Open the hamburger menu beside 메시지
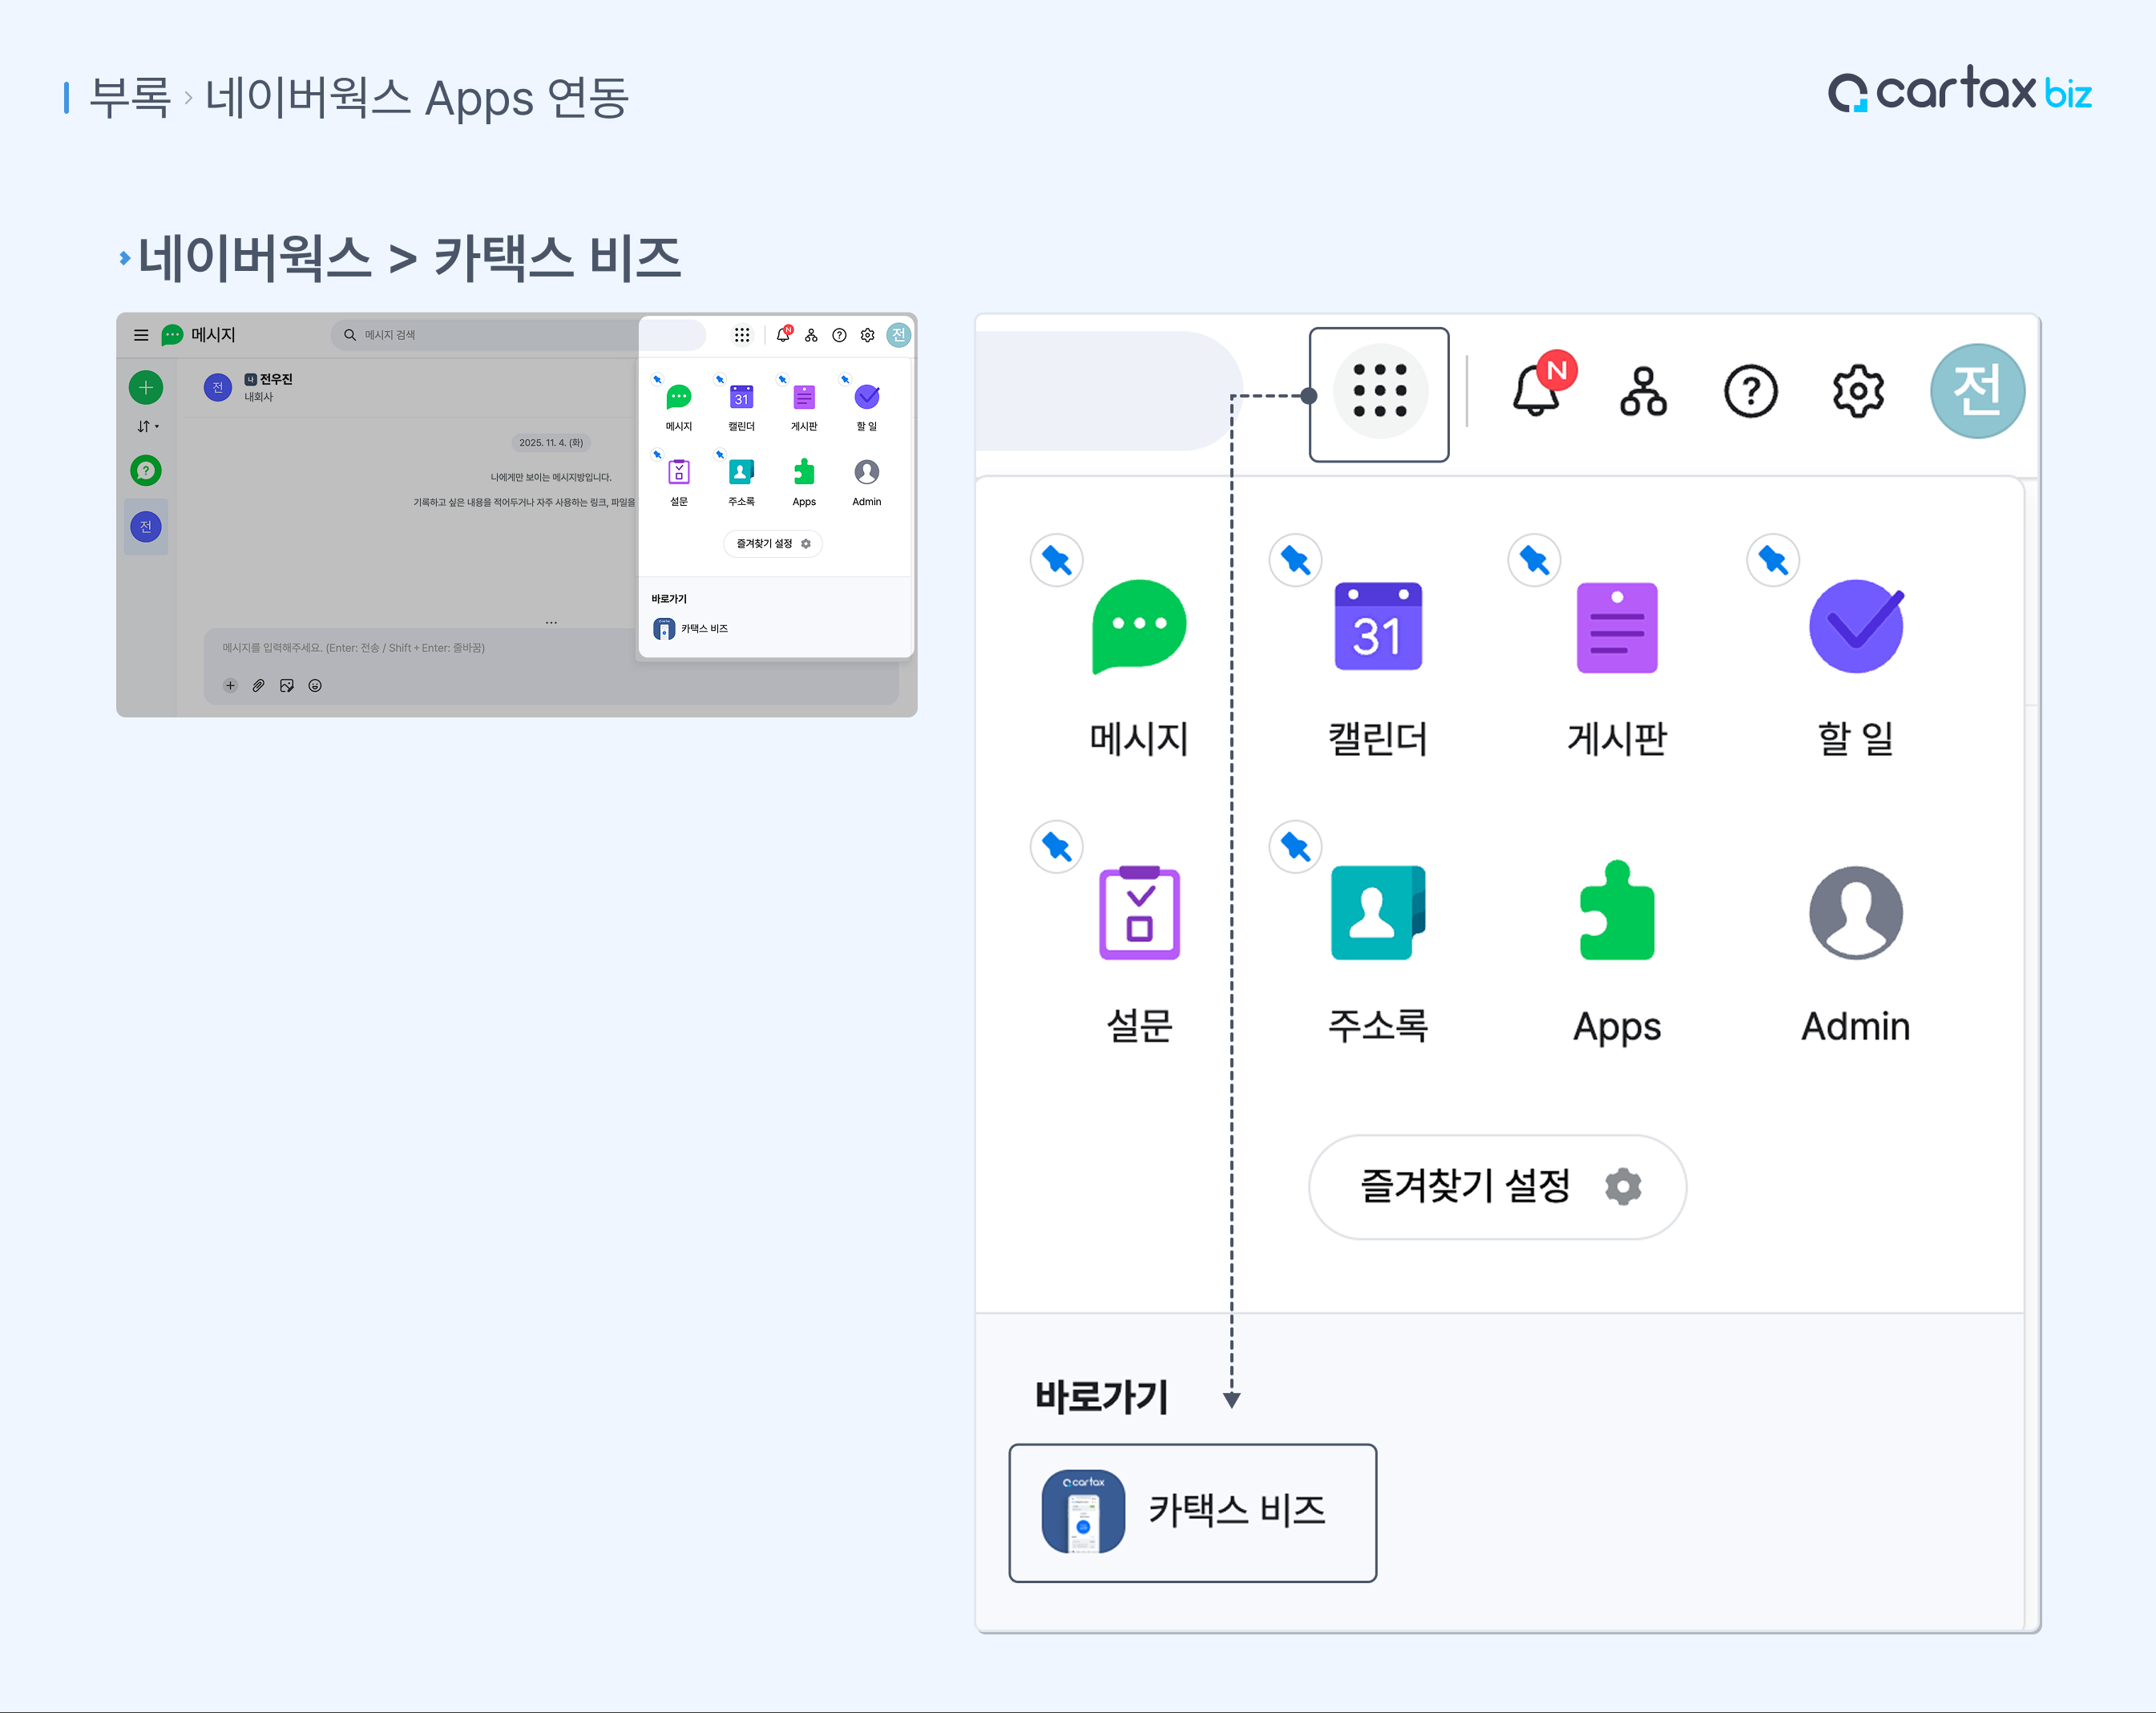This screenshot has width=2156, height=1713. tap(141, 335)
